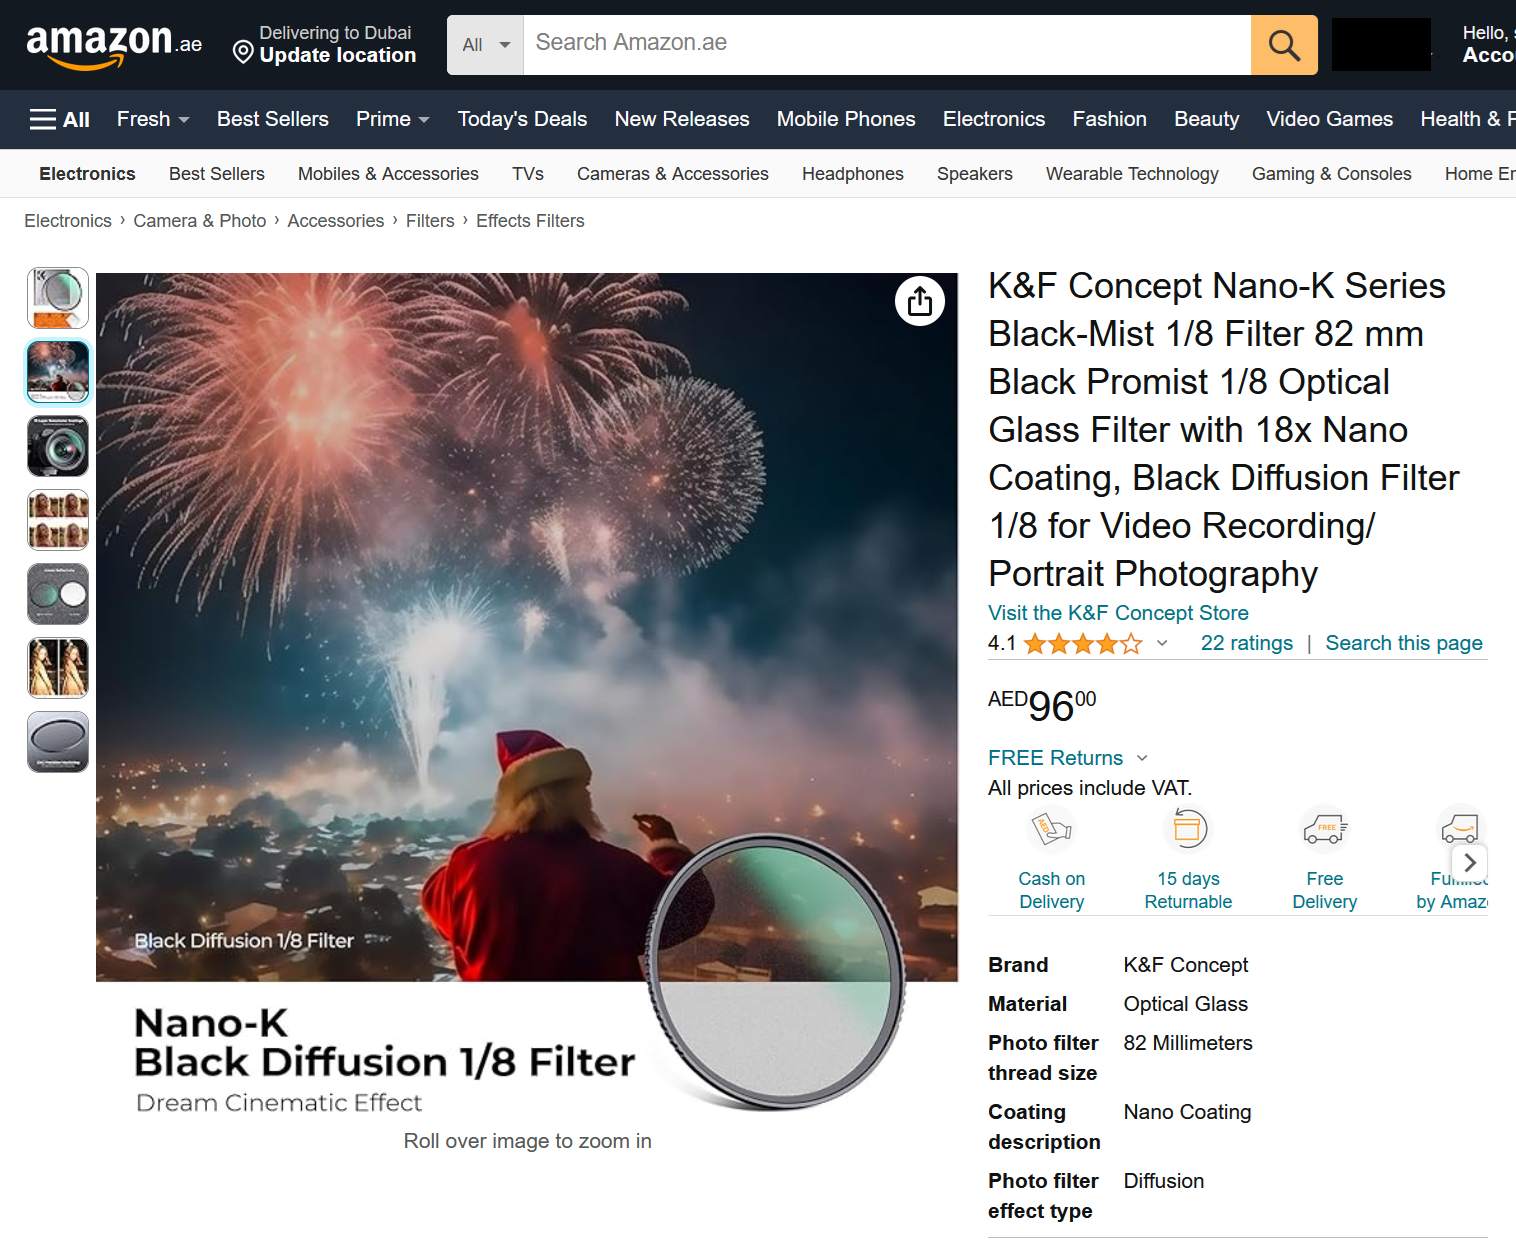Open Video Games menu item
The width and height of the screenshot is (1516, 1252).
1330,119
